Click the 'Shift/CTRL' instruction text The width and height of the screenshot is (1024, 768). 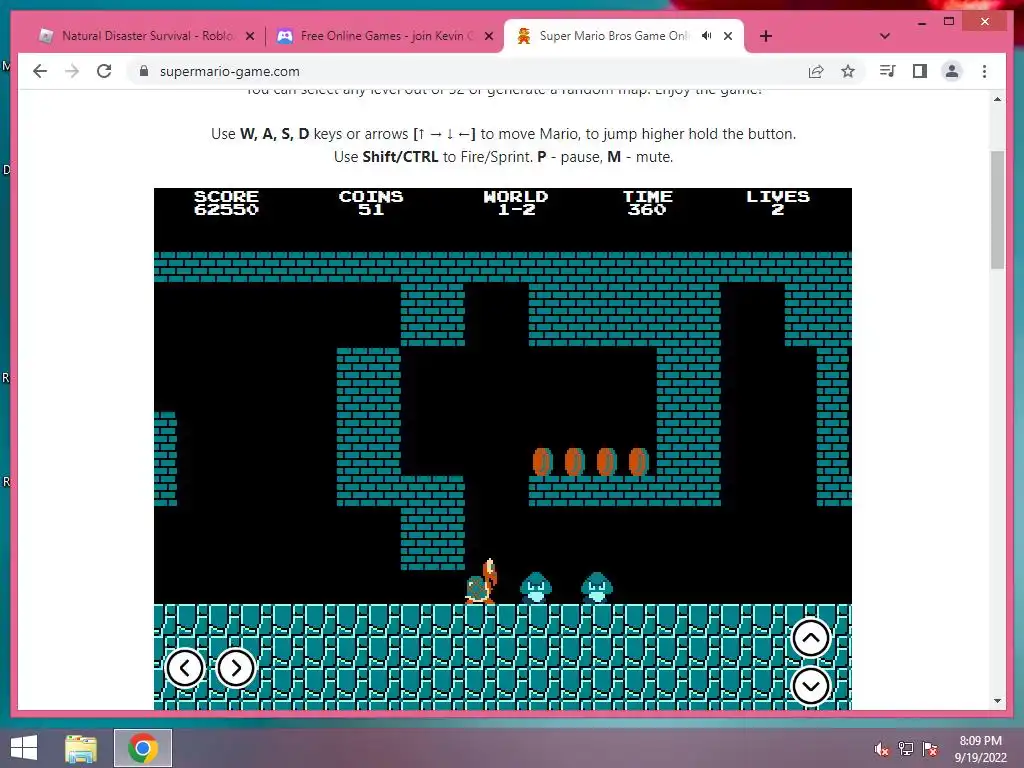[400, 157]
